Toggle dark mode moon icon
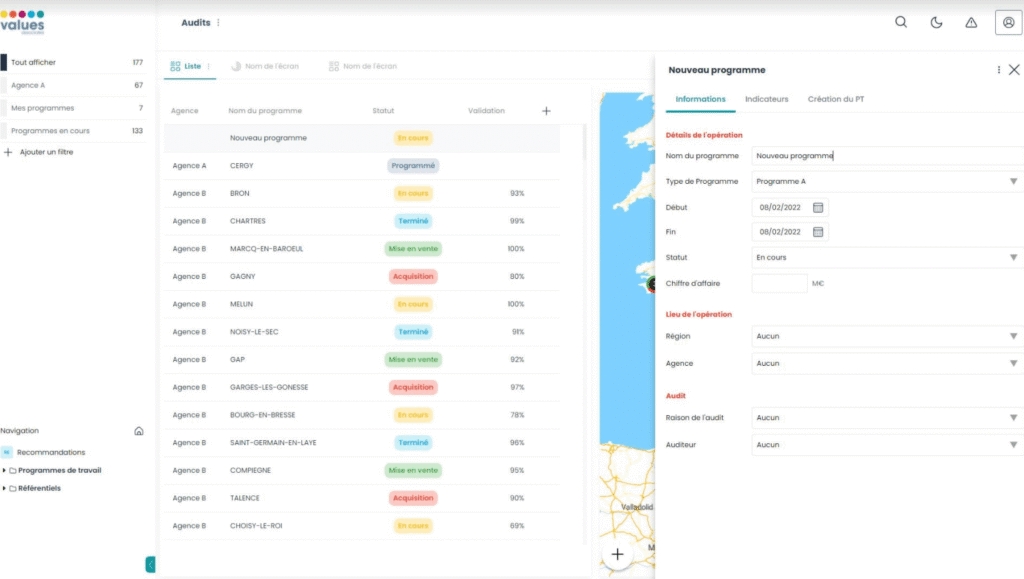This screenshot has width=1024, height=579. tap(936, 22)
